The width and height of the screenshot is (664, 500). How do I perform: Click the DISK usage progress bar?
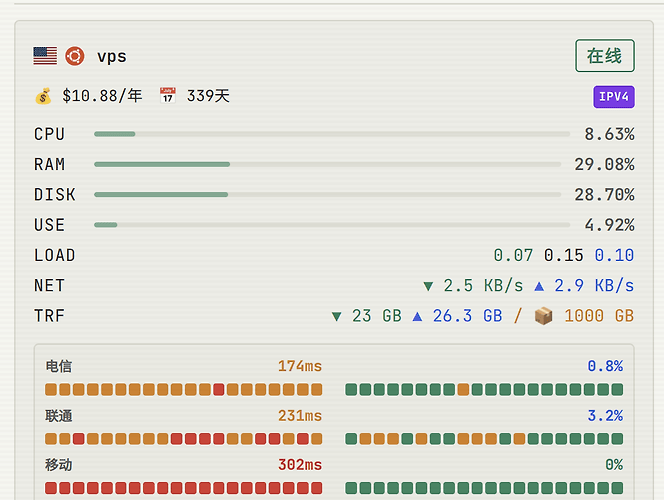click(327, 195)
